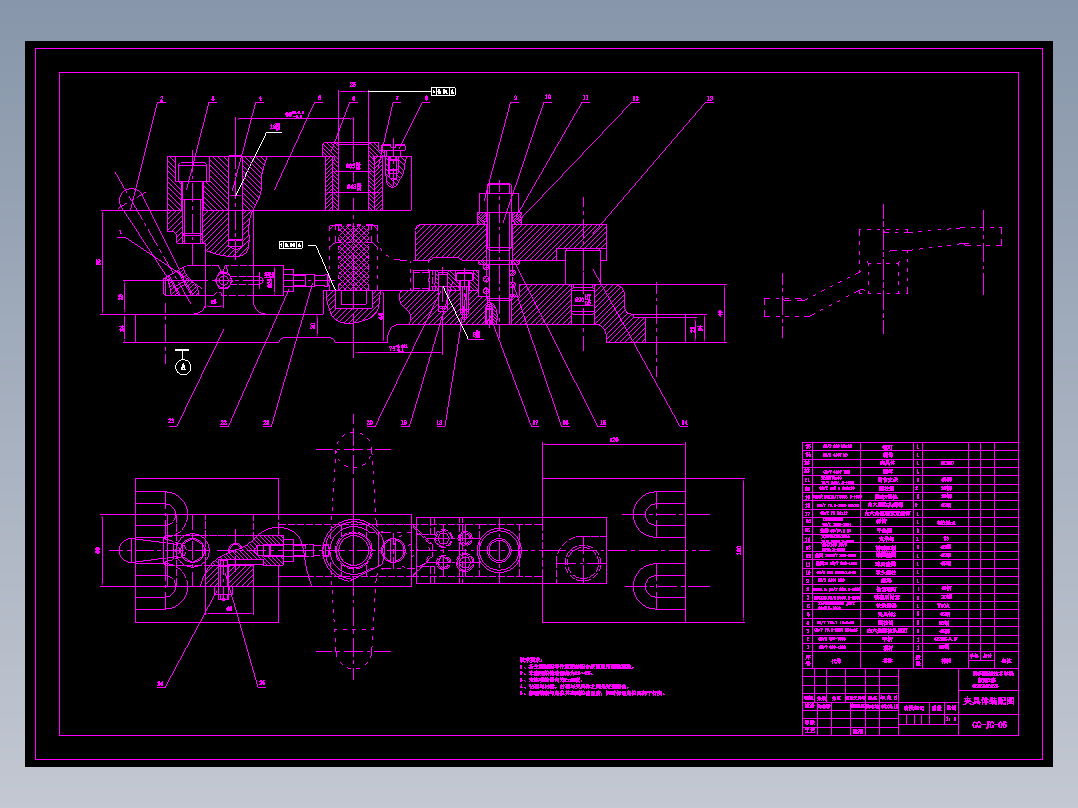Select part balloon number 17
This screenshot has width=1078, height=808.
535,423
